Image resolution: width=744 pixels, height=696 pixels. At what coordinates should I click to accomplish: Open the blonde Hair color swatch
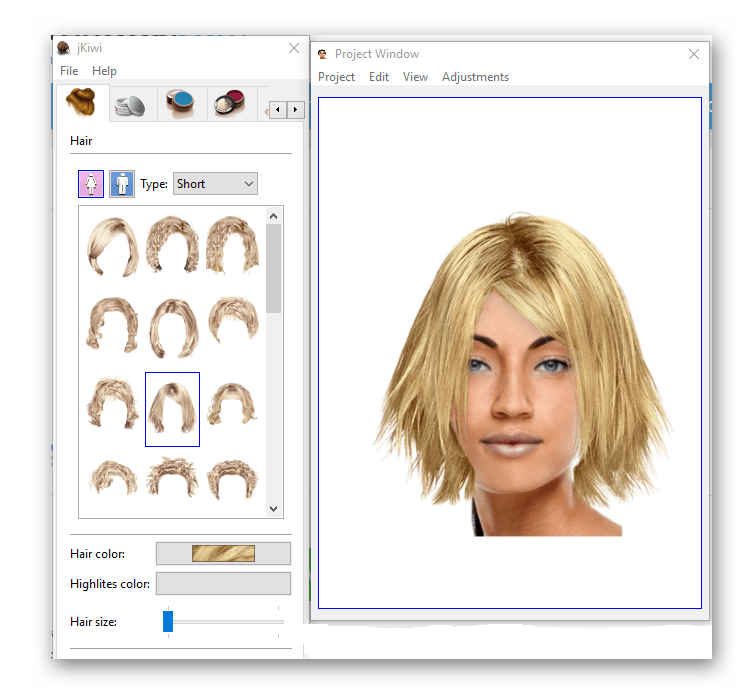[x=223, y=553]
